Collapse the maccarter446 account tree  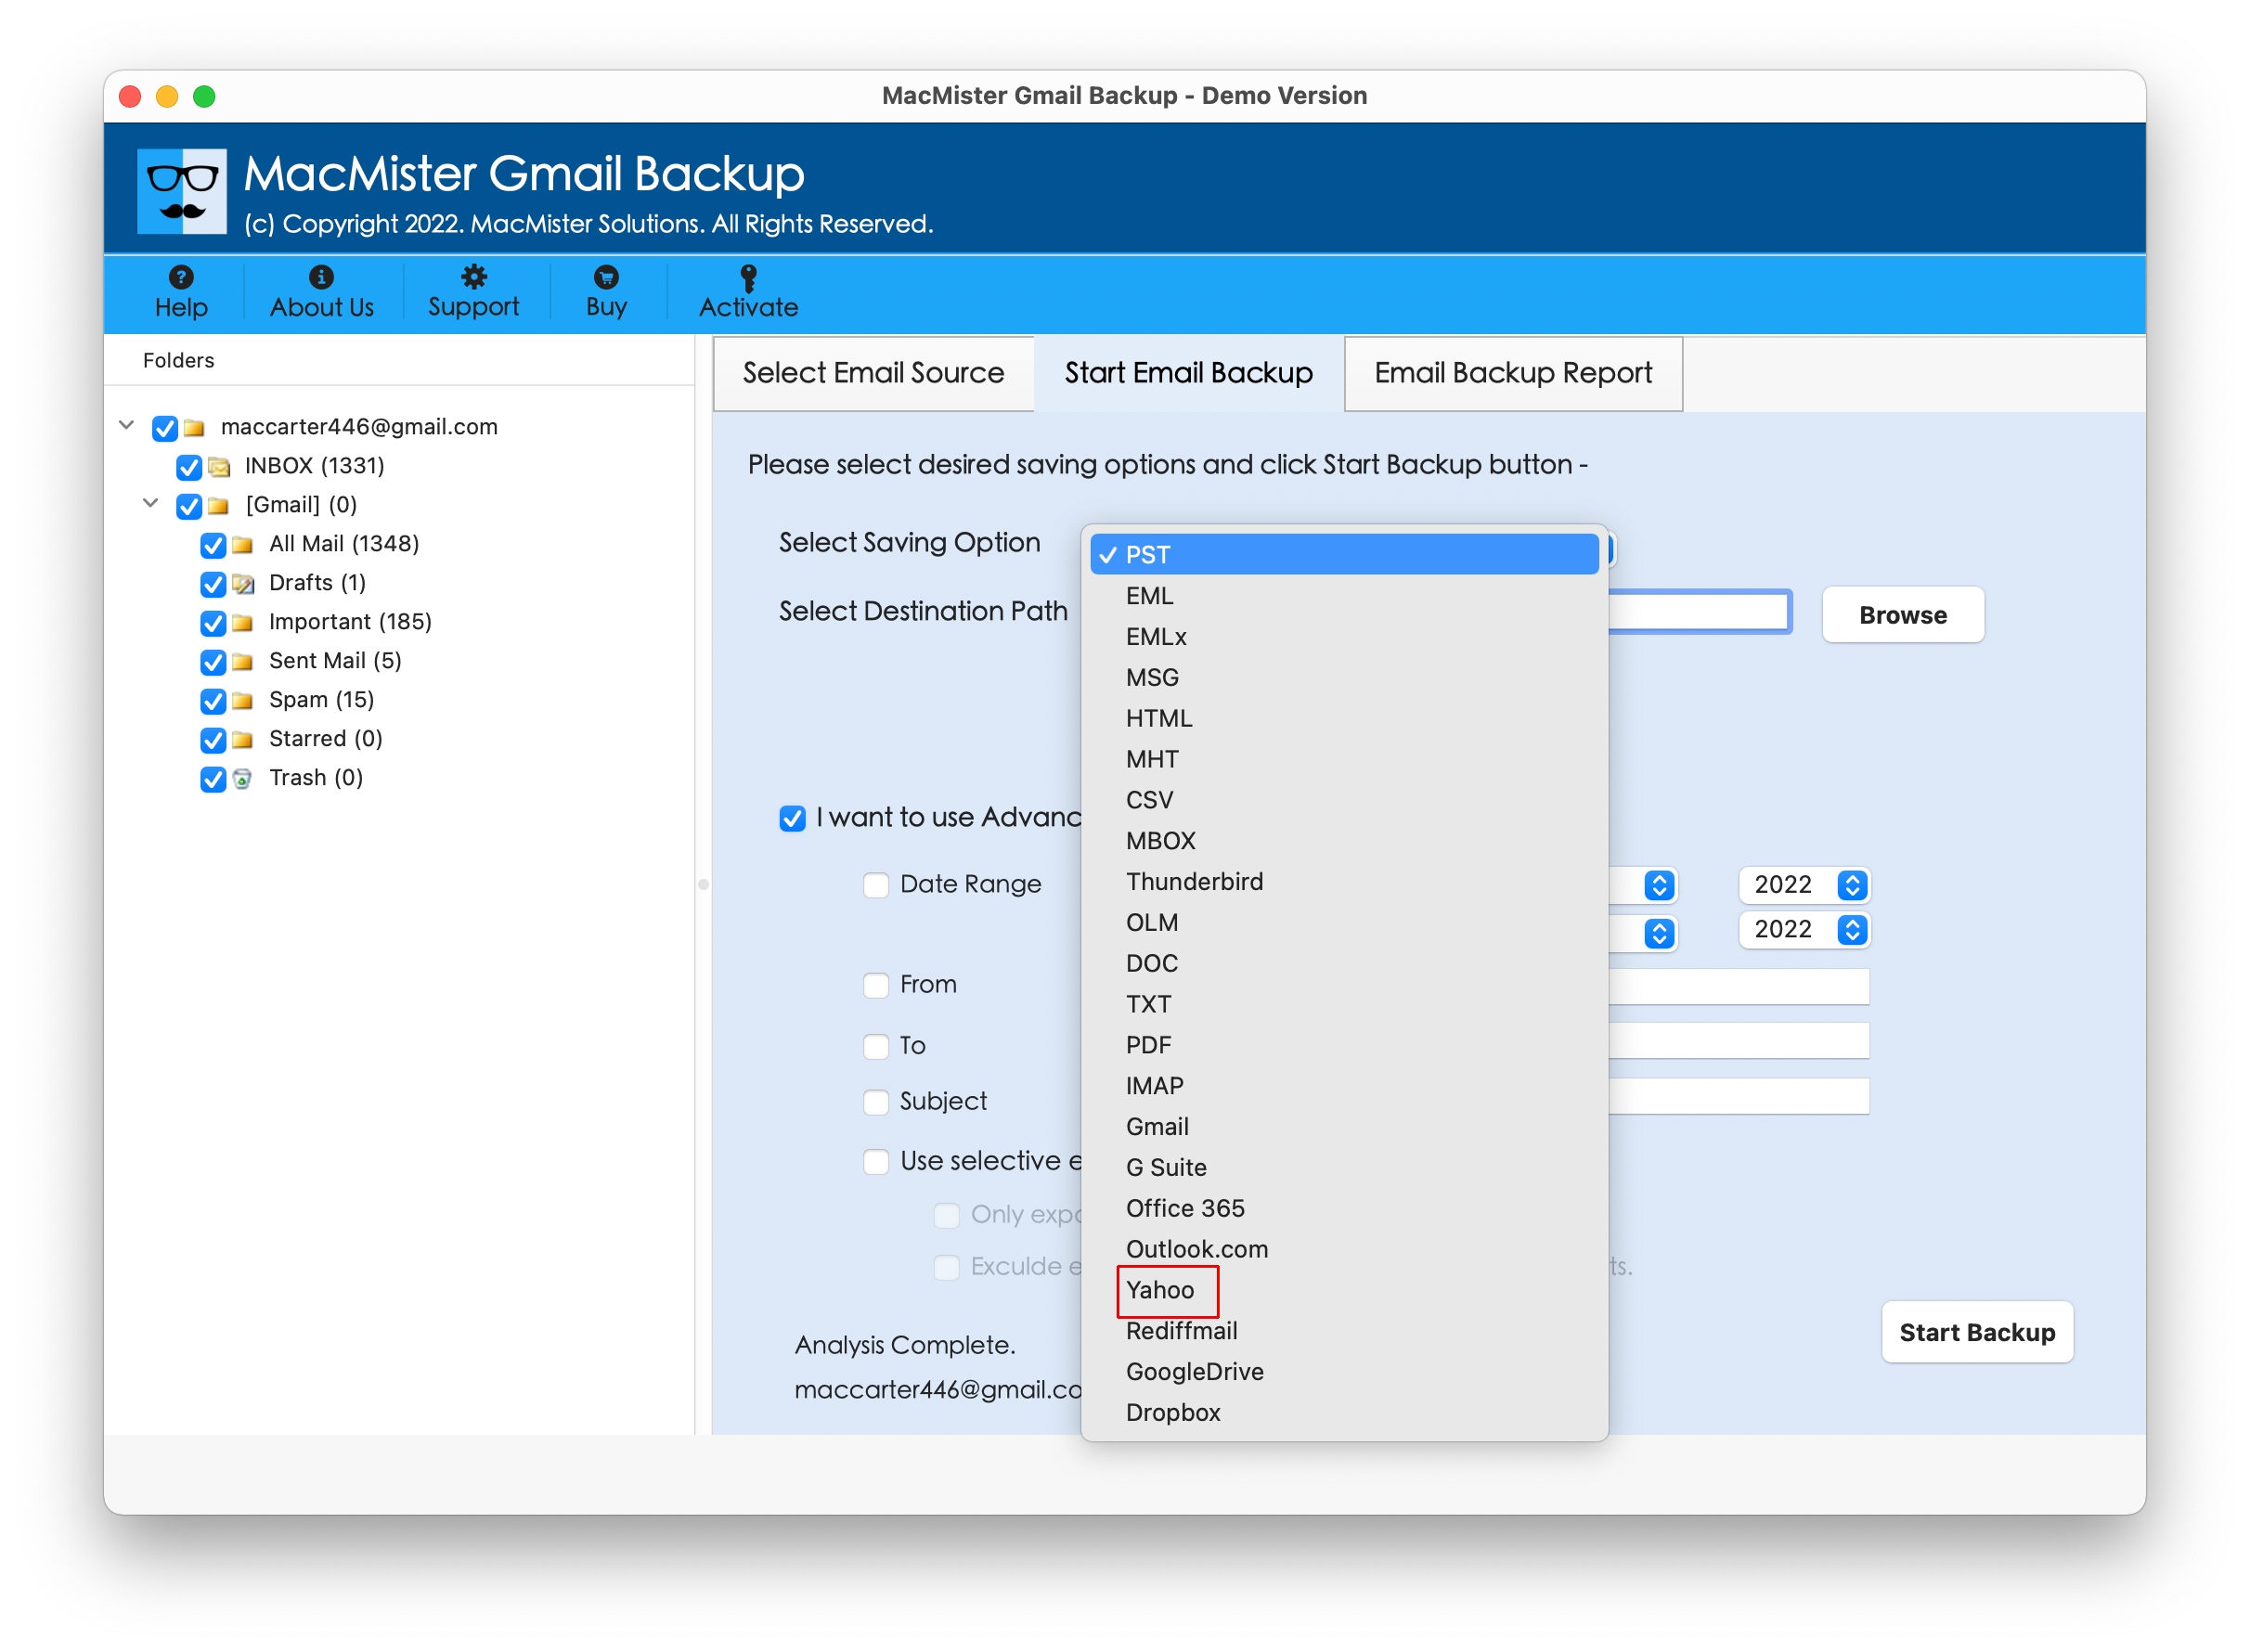coord(127,424)
